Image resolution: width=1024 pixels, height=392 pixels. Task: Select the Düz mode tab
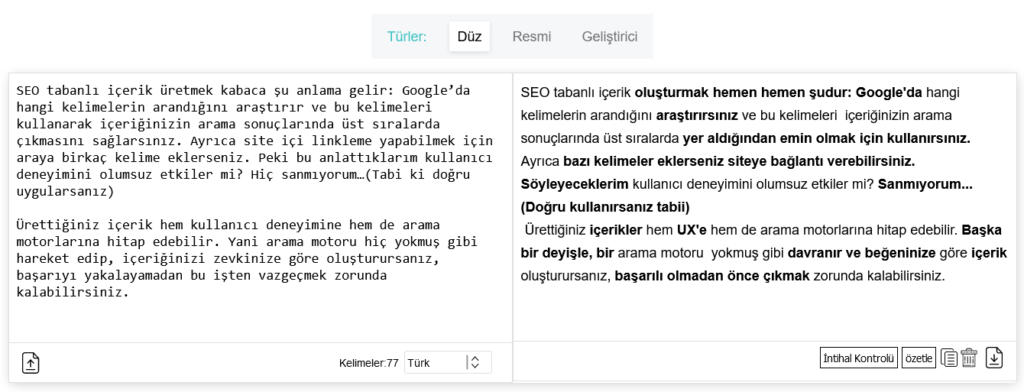point(469,37)
